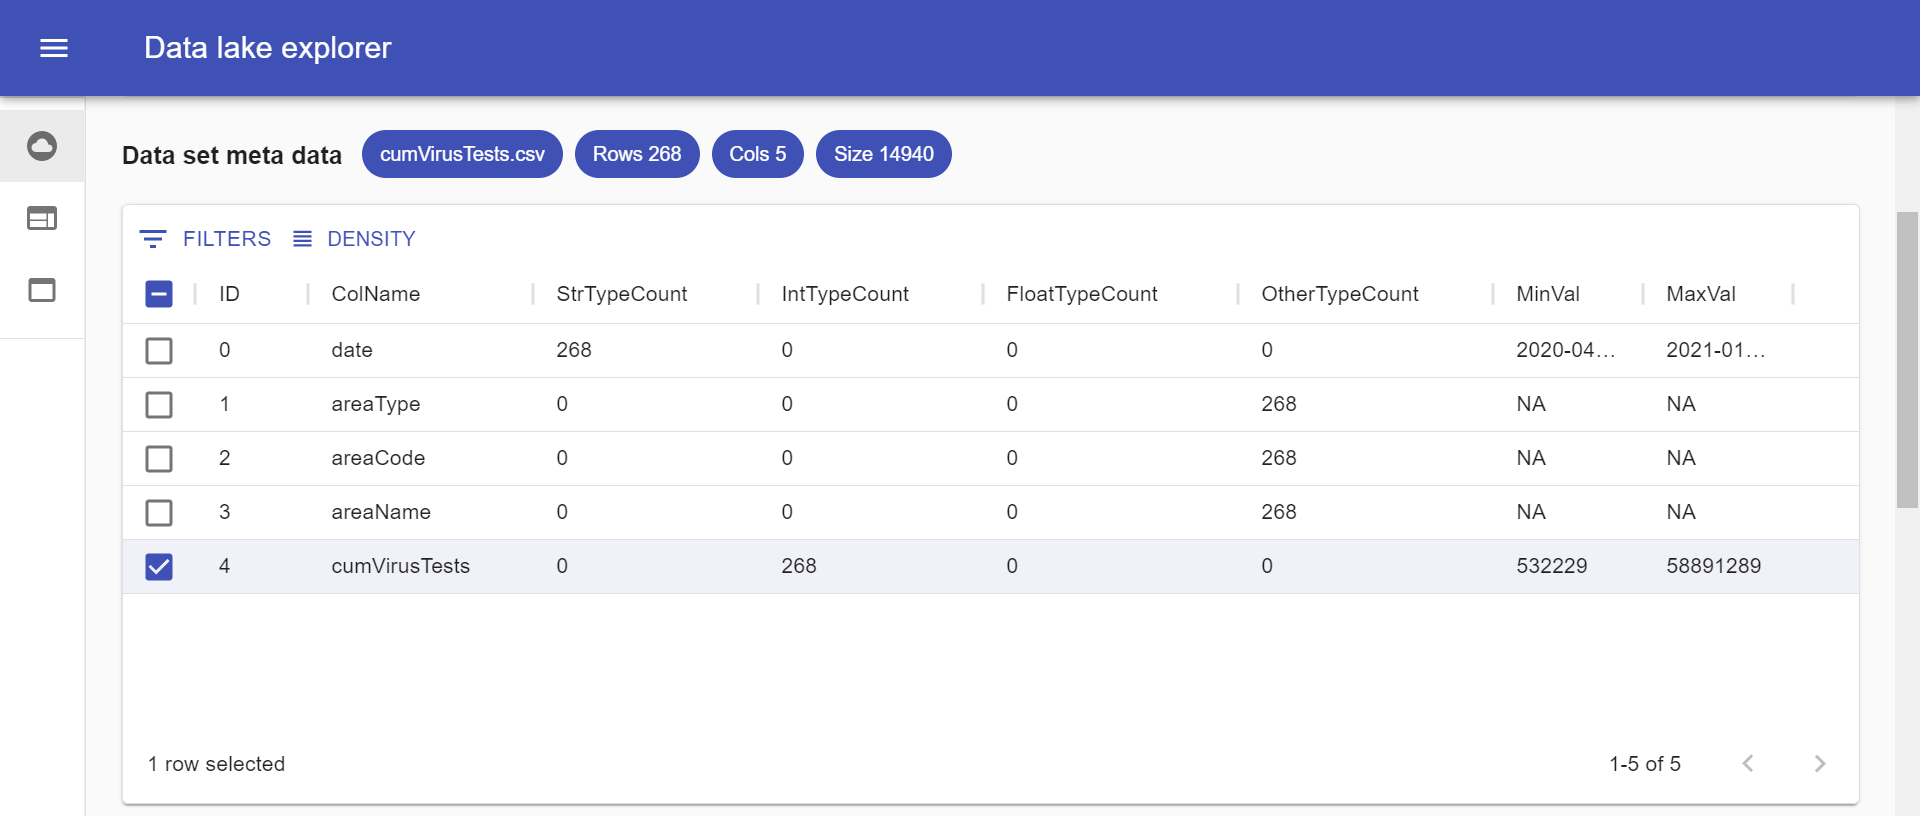Toggle the select-all header checkbox

pyautogui.click(x=159, y=294)
